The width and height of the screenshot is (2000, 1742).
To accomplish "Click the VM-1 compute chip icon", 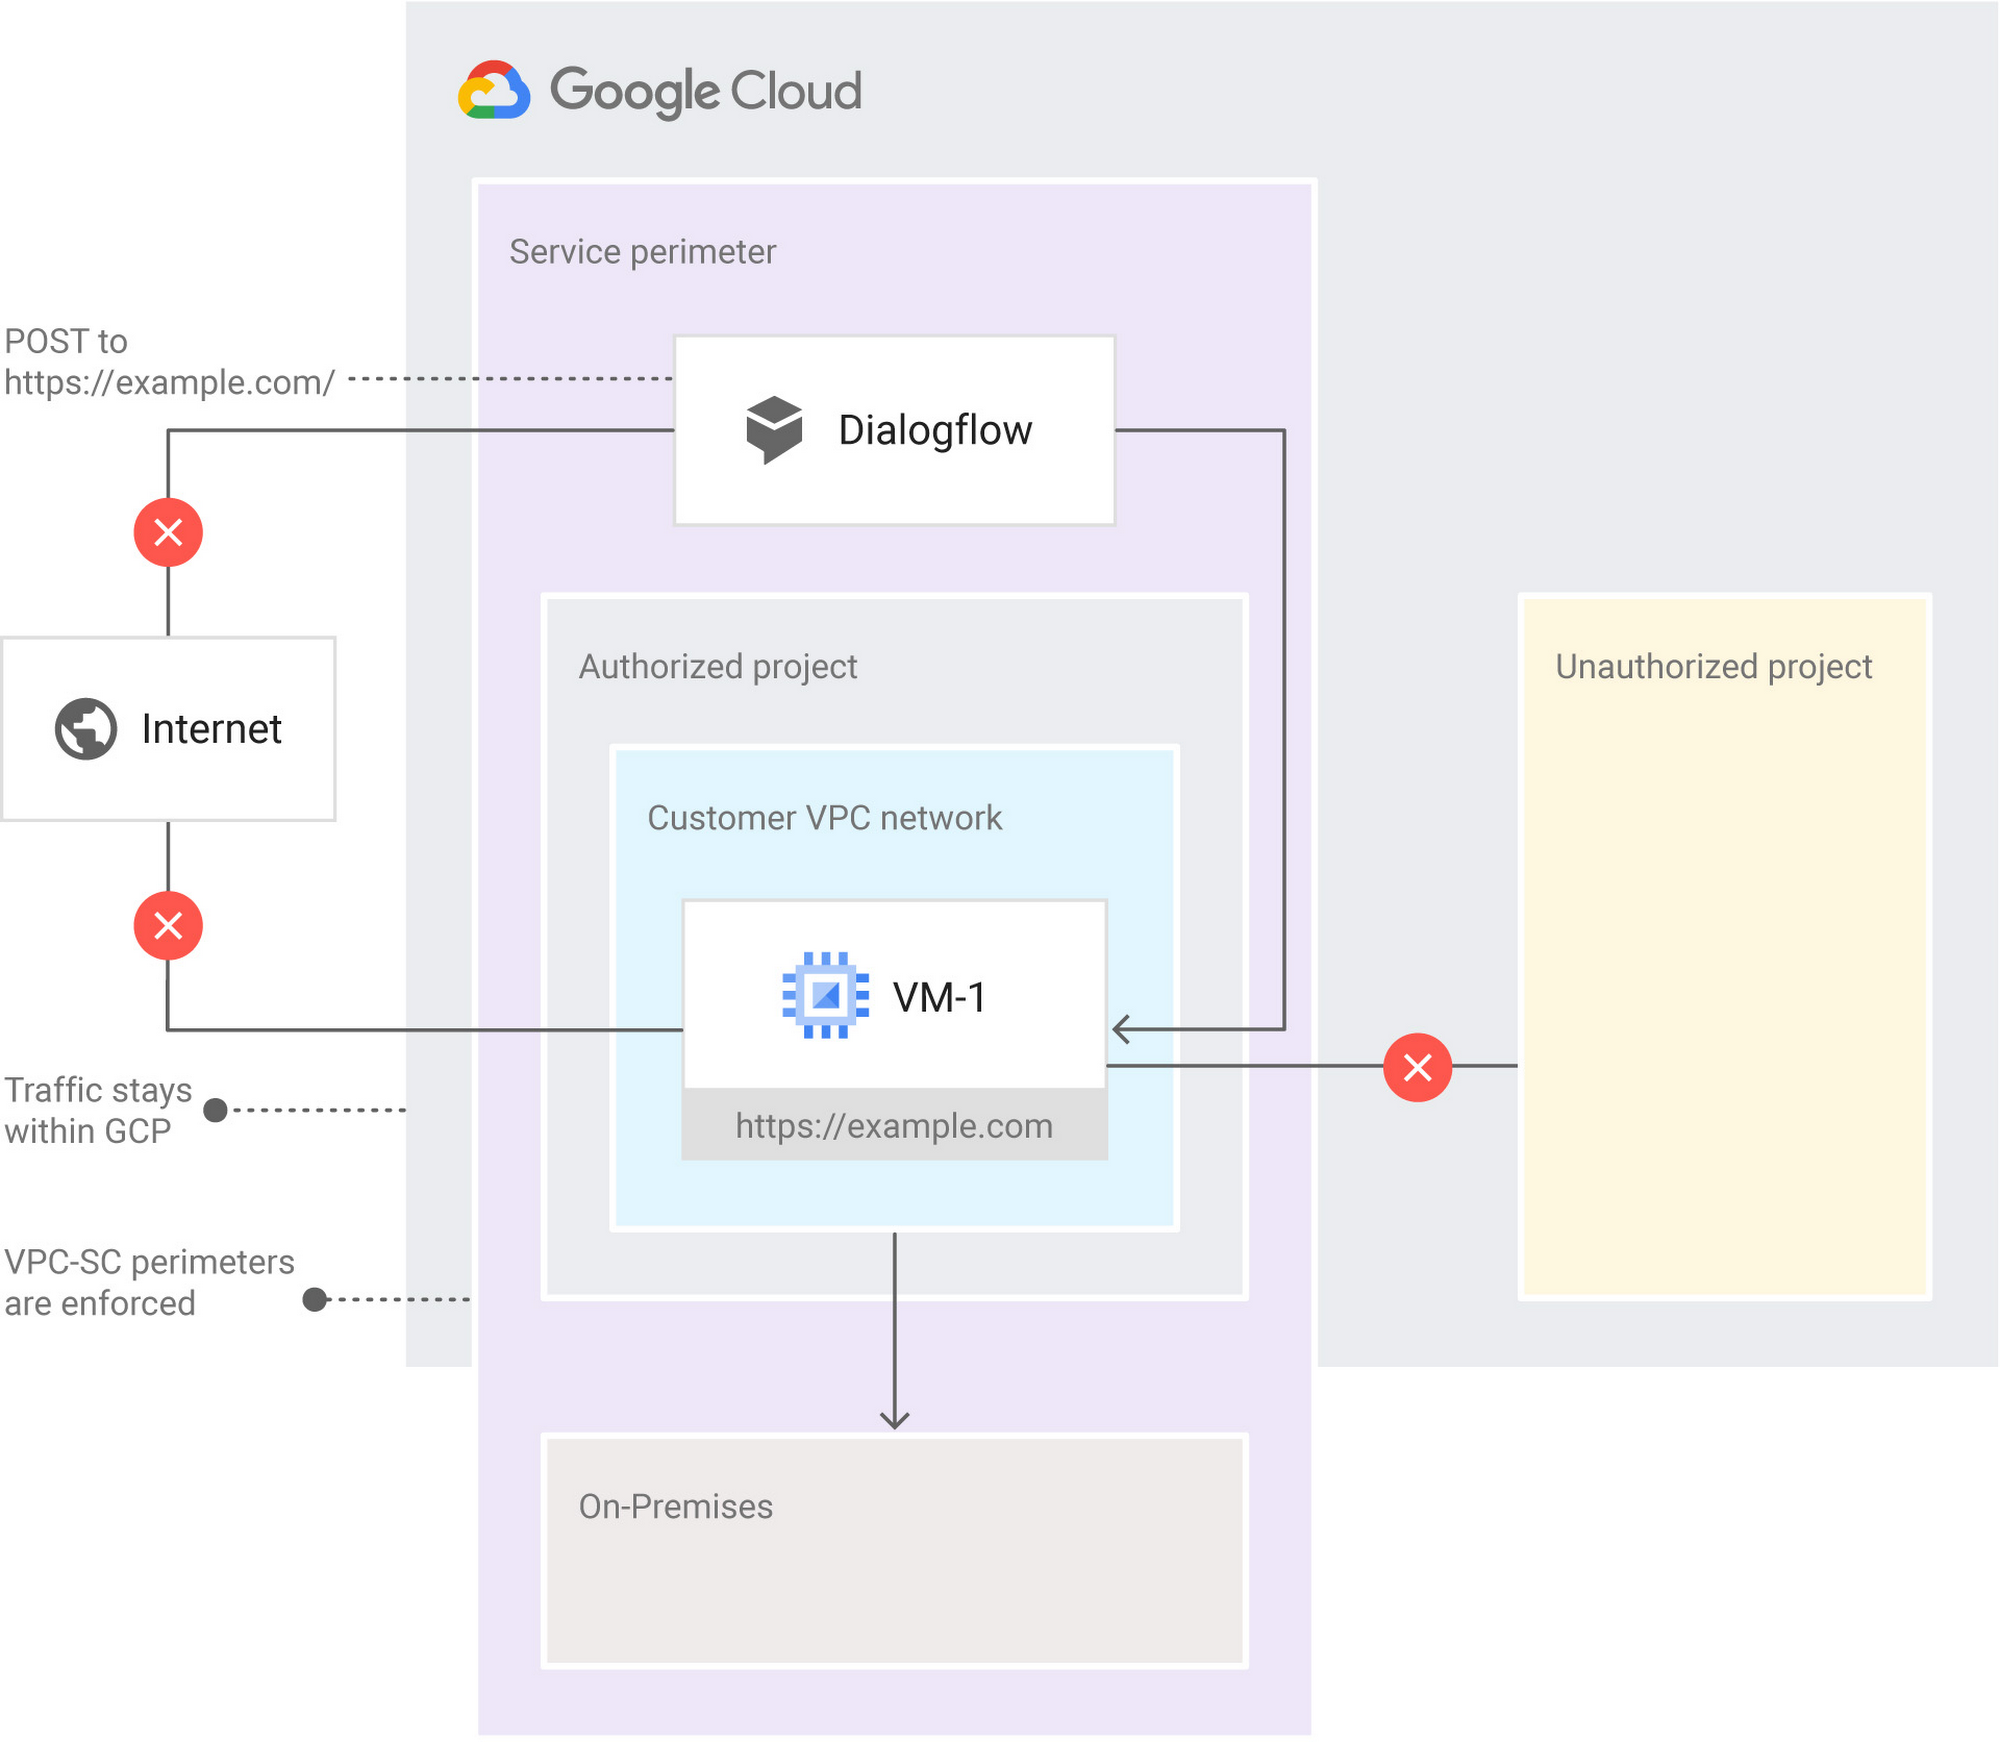I will [825, 996].
